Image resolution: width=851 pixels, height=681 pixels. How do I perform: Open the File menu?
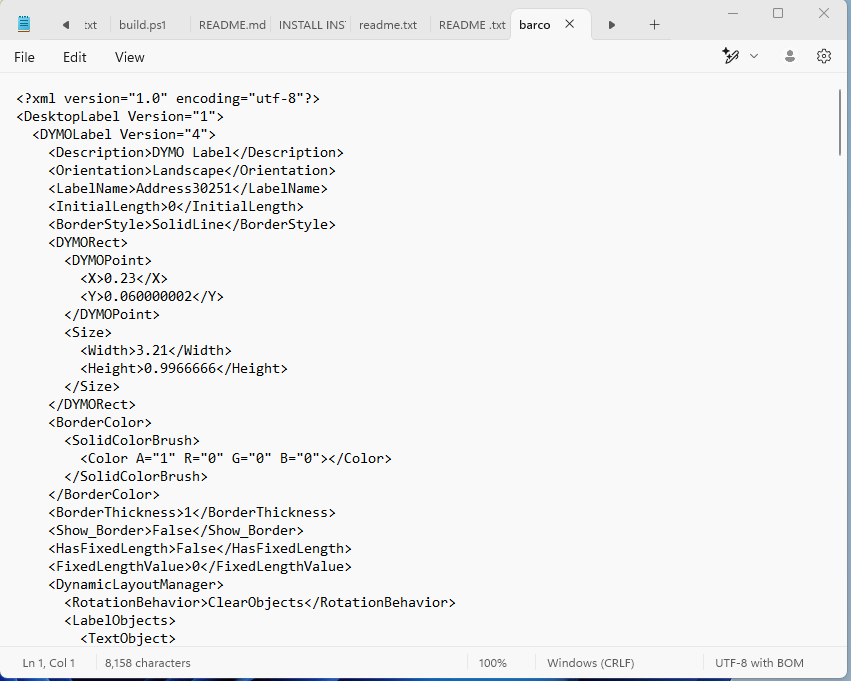pos(24,57)
